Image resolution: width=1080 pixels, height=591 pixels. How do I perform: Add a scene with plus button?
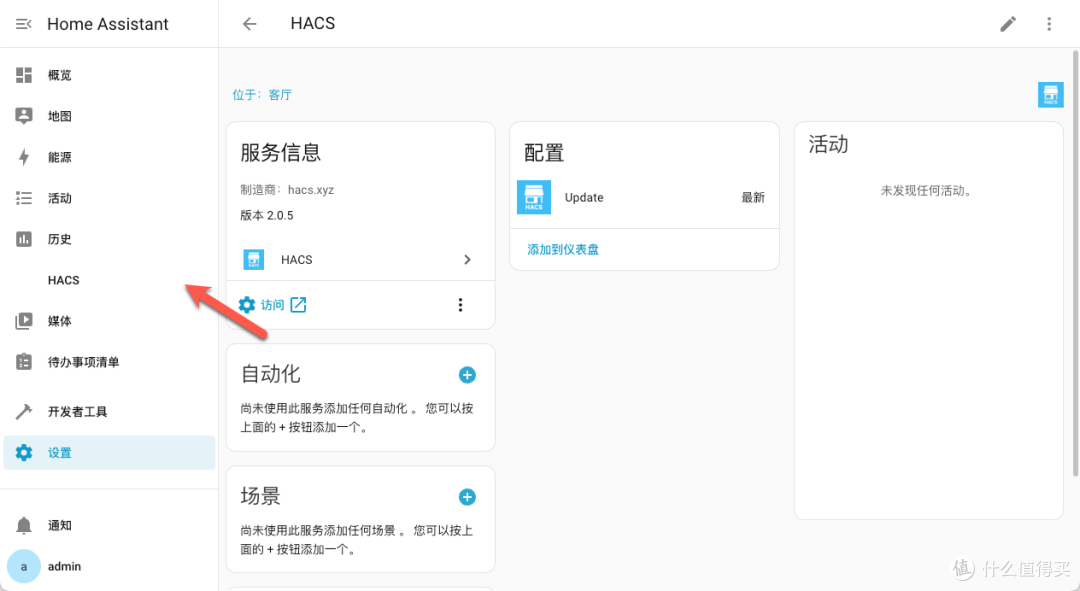[467, 497]
